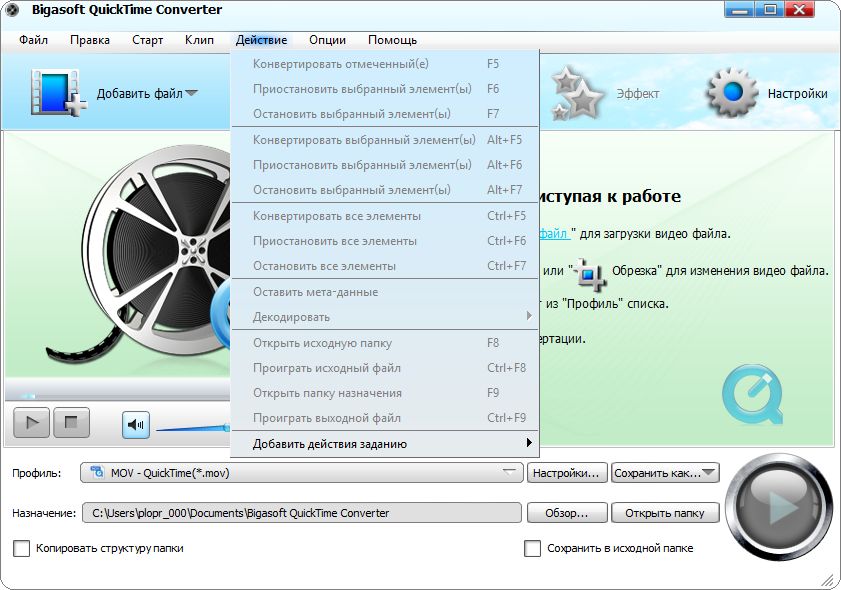This screenshot has width=841, height=590.
Task: Open the Effect stars icon
Action: 577,93
